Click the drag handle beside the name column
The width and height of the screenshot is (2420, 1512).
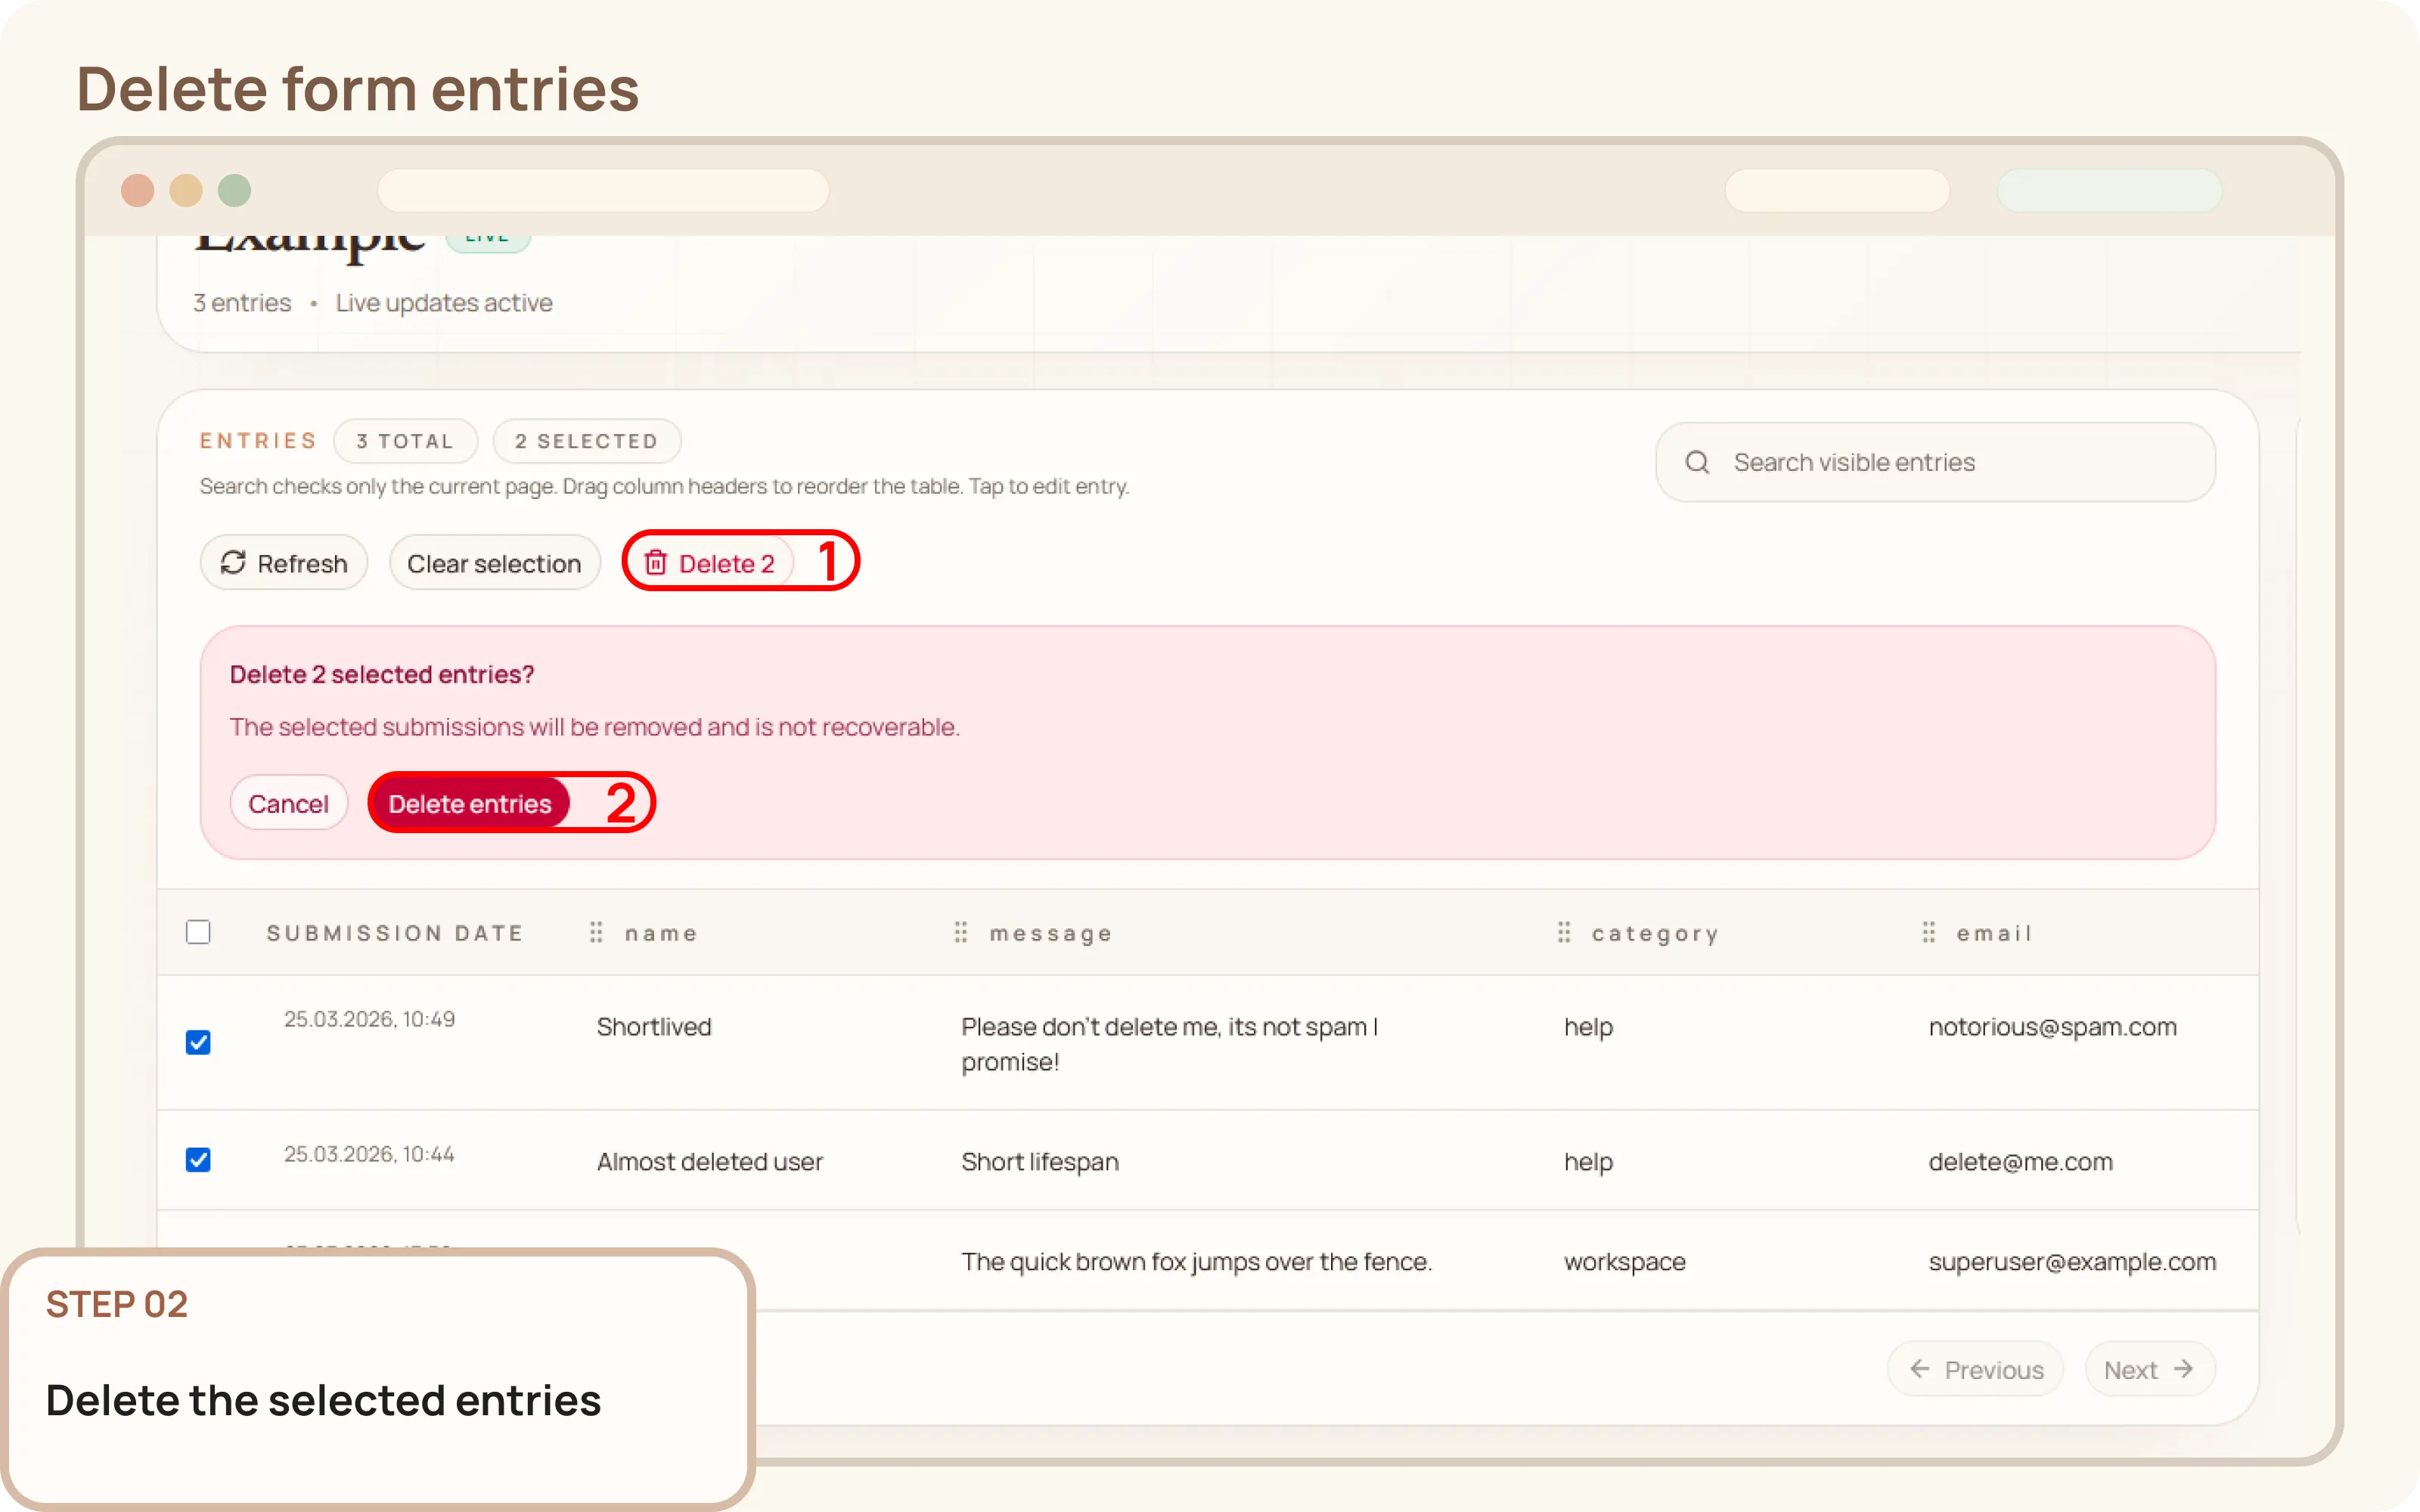coord(596,932)
